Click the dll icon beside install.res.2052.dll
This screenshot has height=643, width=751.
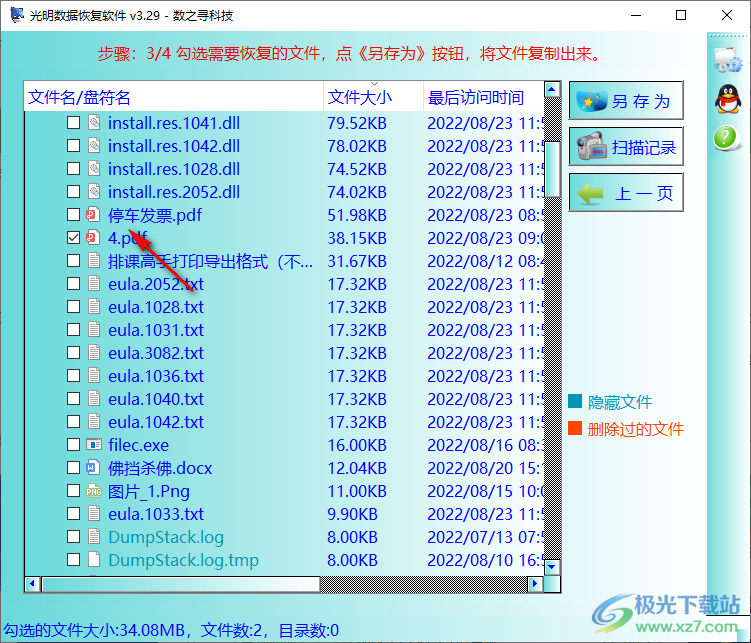point(94,192)
